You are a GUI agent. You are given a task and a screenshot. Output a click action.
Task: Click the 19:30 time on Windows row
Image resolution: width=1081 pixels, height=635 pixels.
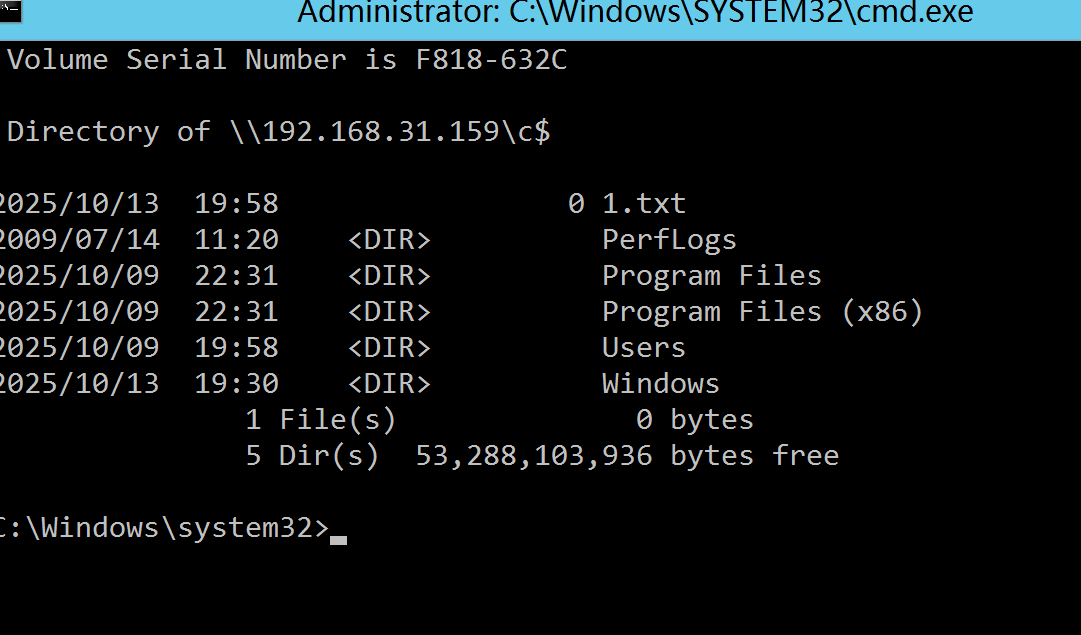point(236,384)
